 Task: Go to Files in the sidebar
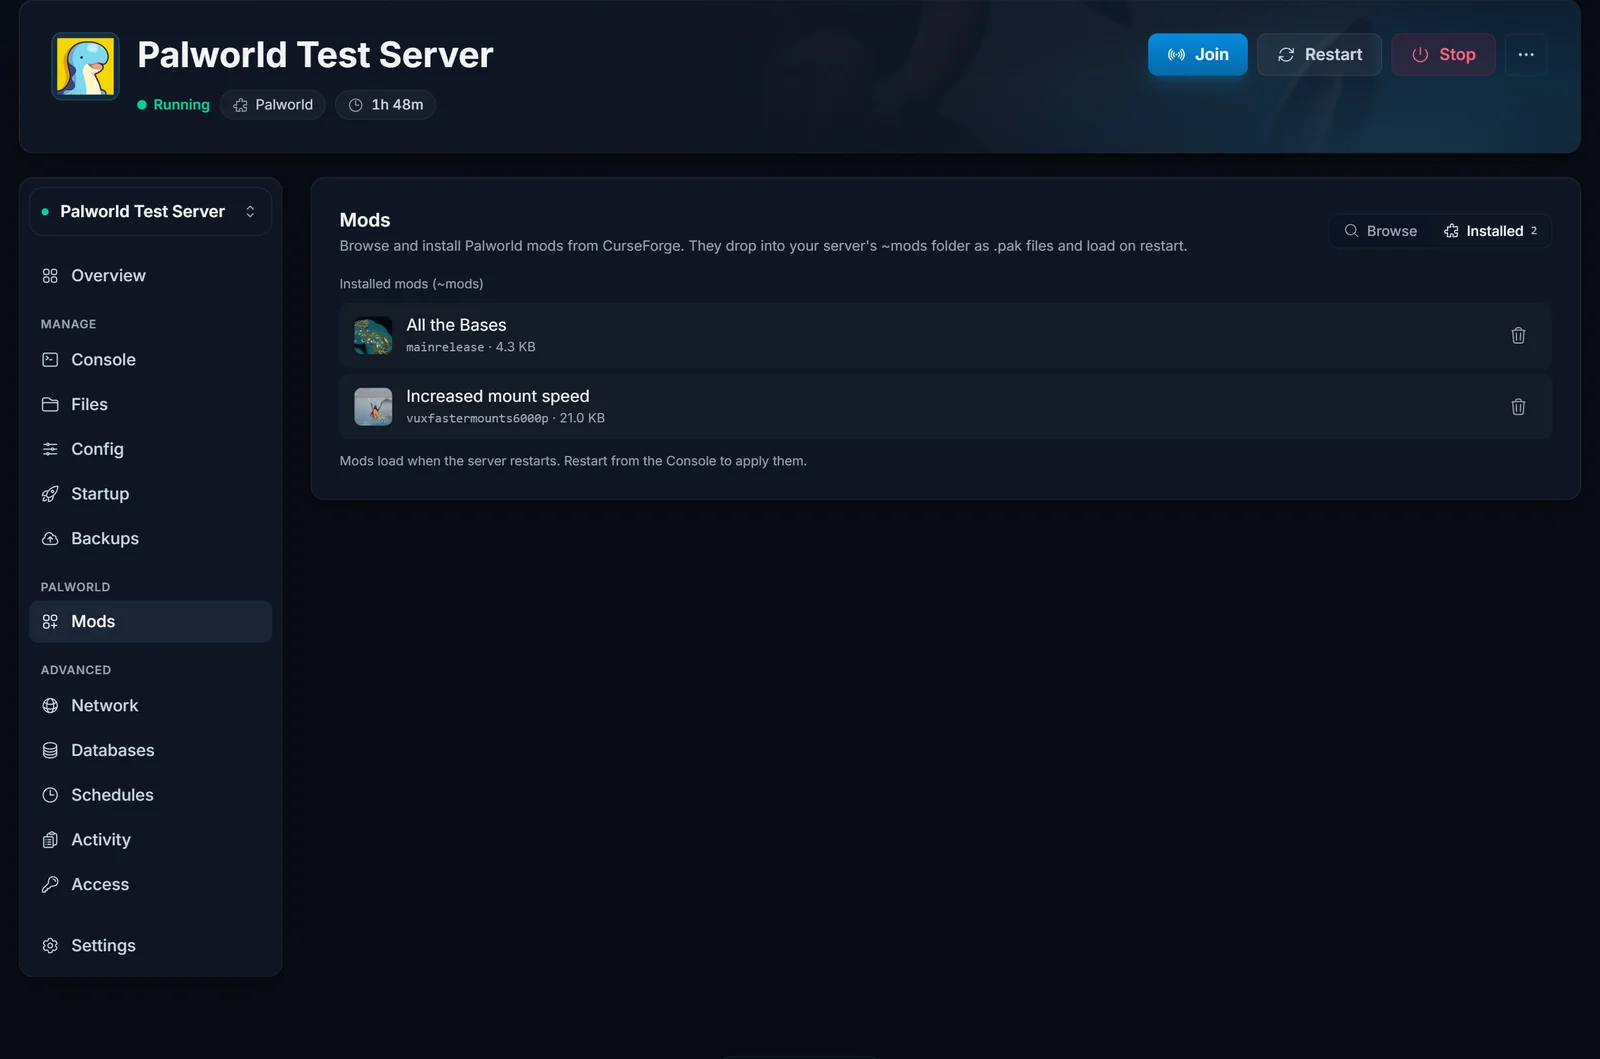(150, 404)
